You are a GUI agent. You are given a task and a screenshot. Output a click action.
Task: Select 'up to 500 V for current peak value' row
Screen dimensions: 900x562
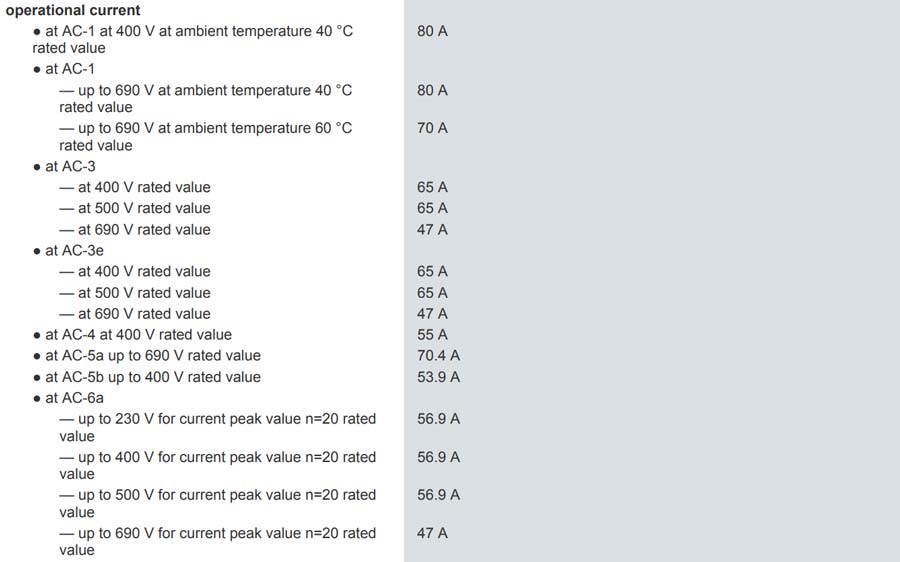tap(218, 503)
